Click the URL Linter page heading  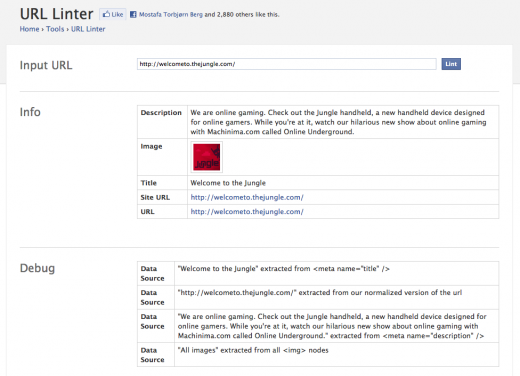(57, 14)
